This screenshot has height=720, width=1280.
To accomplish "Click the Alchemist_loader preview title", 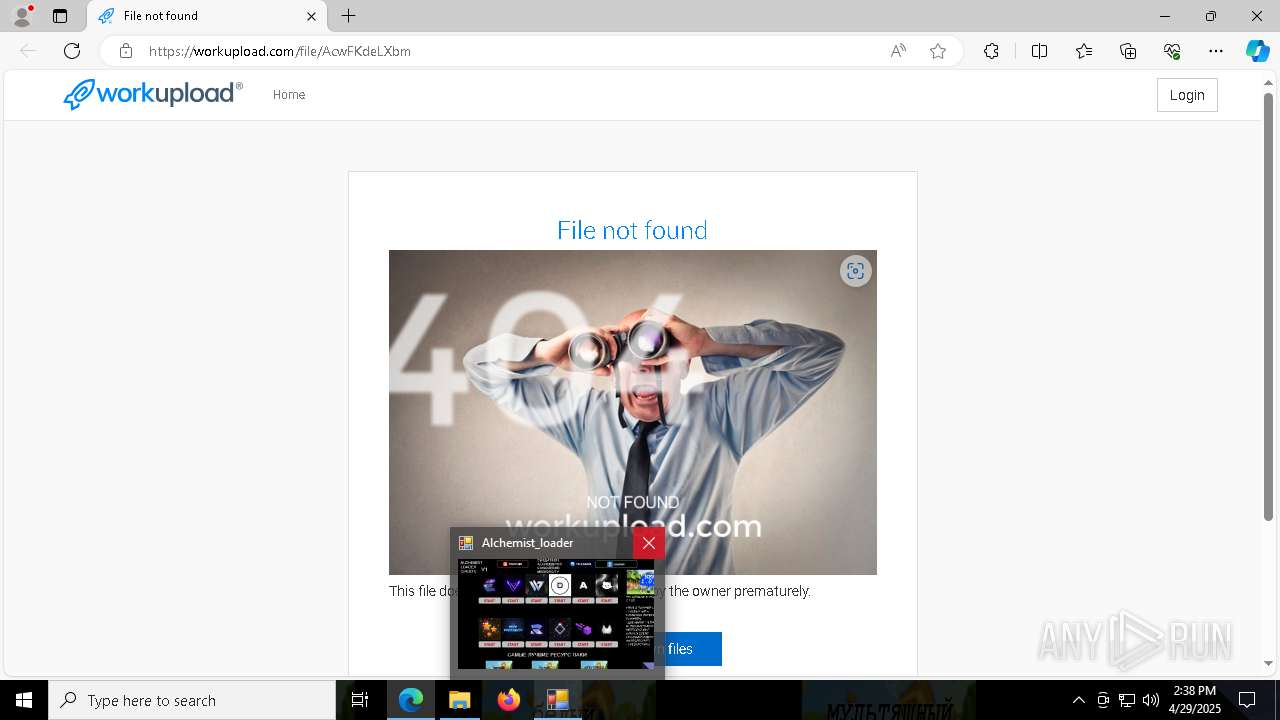I will pyautogui.click(x=527, y=543).
